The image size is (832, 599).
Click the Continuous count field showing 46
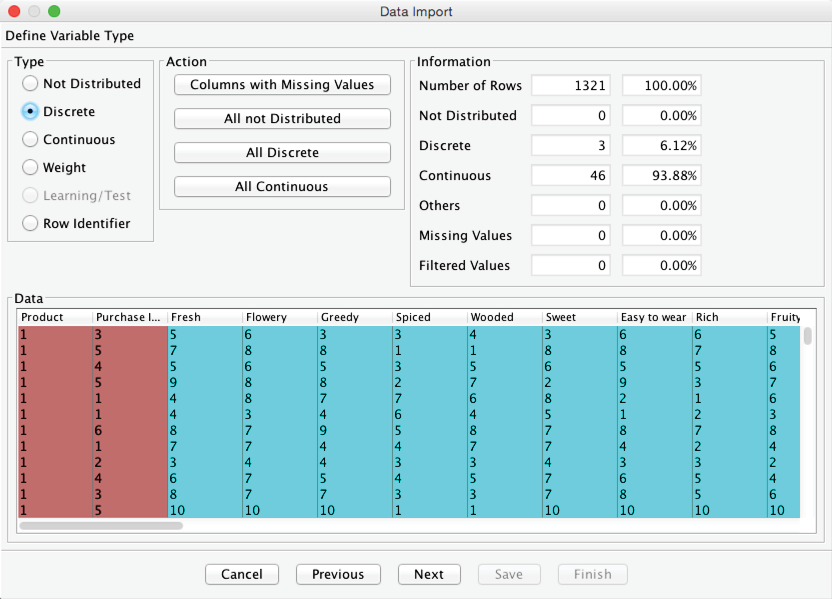pos(570,176)
